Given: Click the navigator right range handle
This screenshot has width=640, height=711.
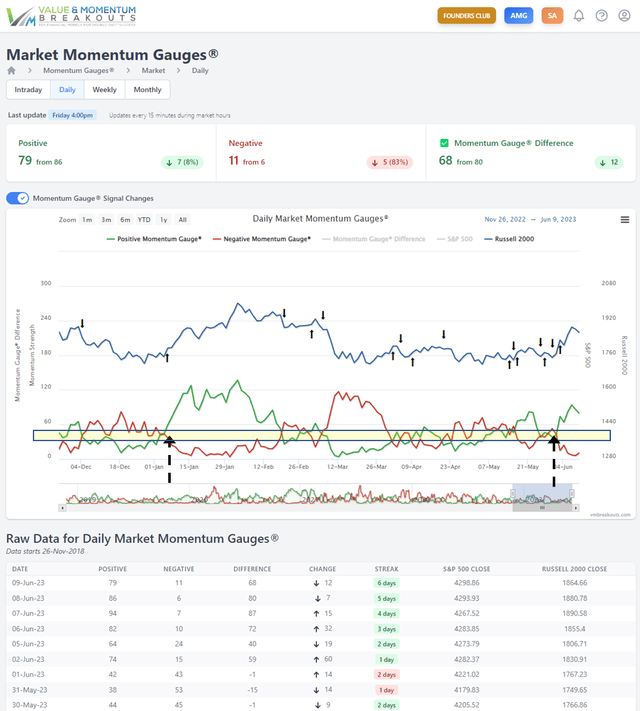Looking at the screenshot, I should [572, 493].
